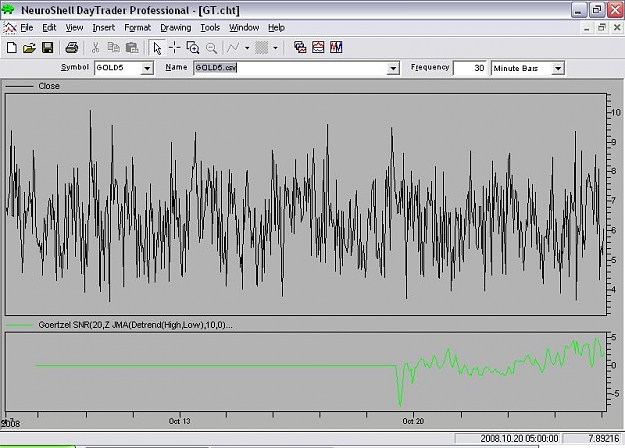Screen dimensions: 625x448
Task: Expand the Symbol GOLD5 dropdown
Action: [147, 68]
